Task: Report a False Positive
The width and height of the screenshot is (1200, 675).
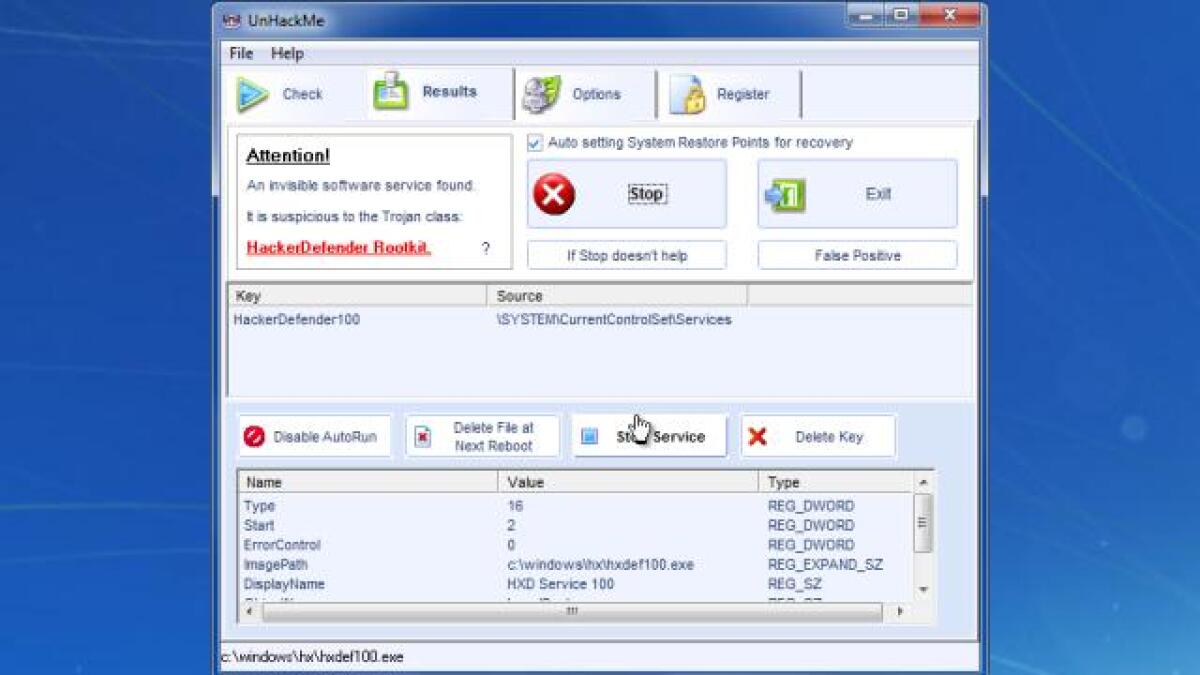Action: [856, 255]
